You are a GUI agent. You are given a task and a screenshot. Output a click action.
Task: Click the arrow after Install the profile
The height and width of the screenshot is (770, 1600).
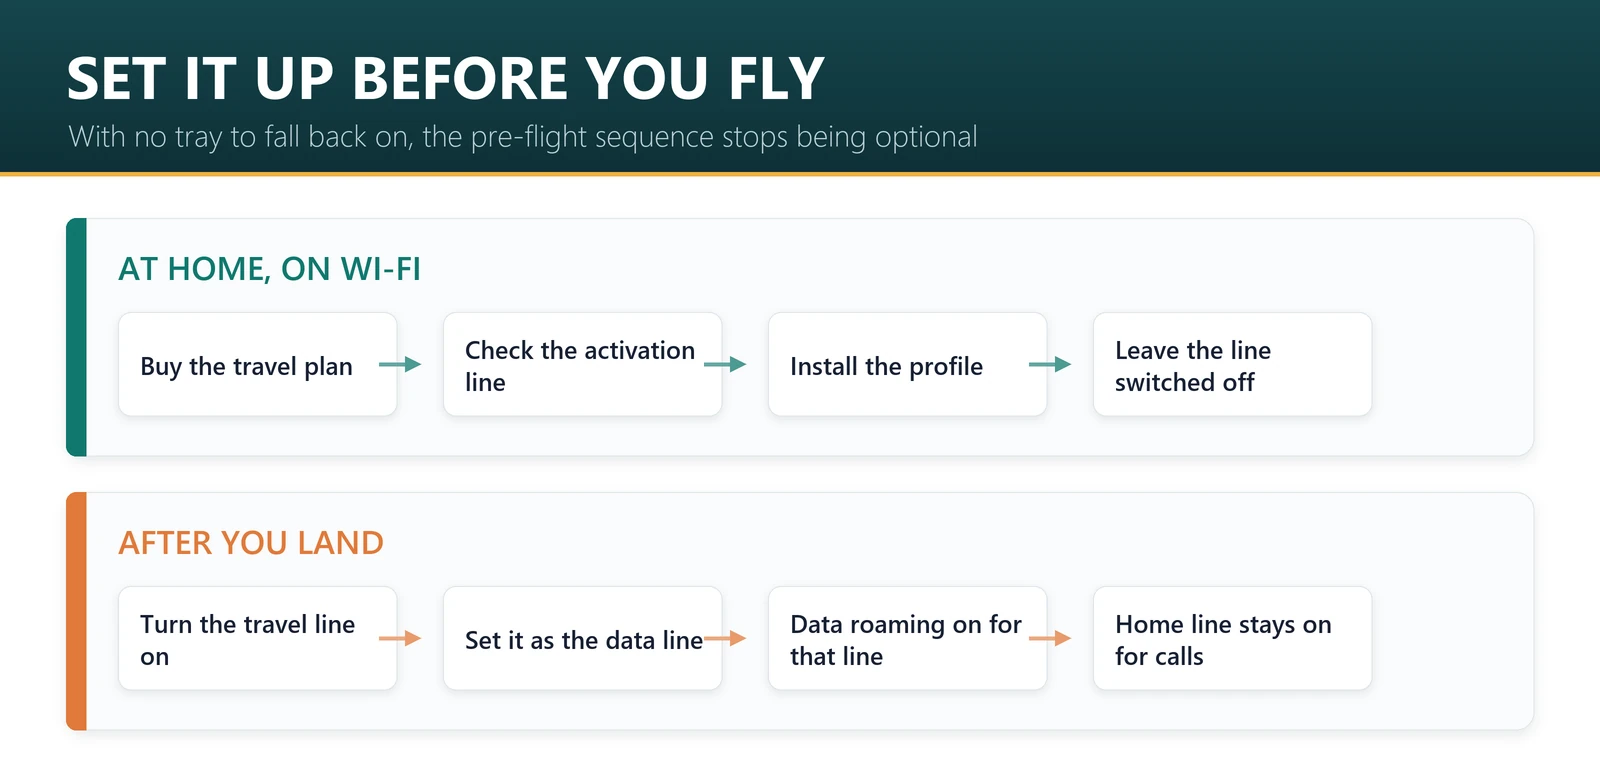(1050, 365)
